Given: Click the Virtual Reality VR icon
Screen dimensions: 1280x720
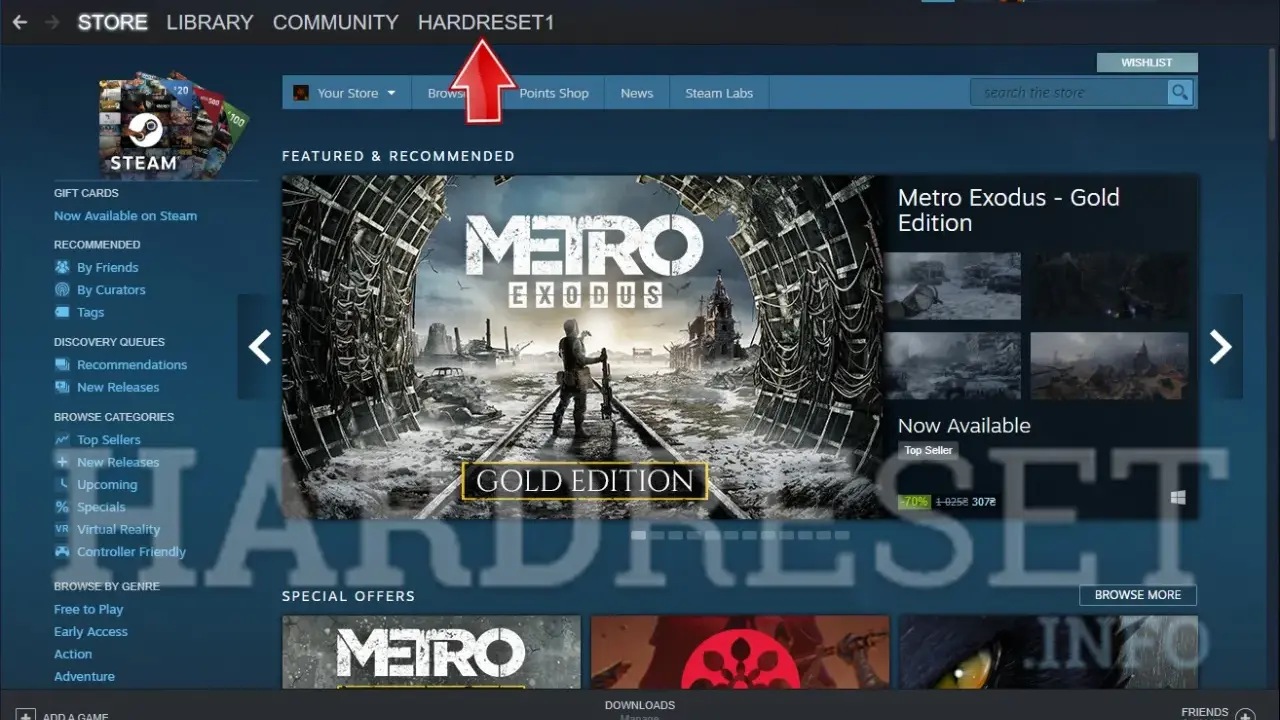Looking at the screenshot, I should point(62,530).
